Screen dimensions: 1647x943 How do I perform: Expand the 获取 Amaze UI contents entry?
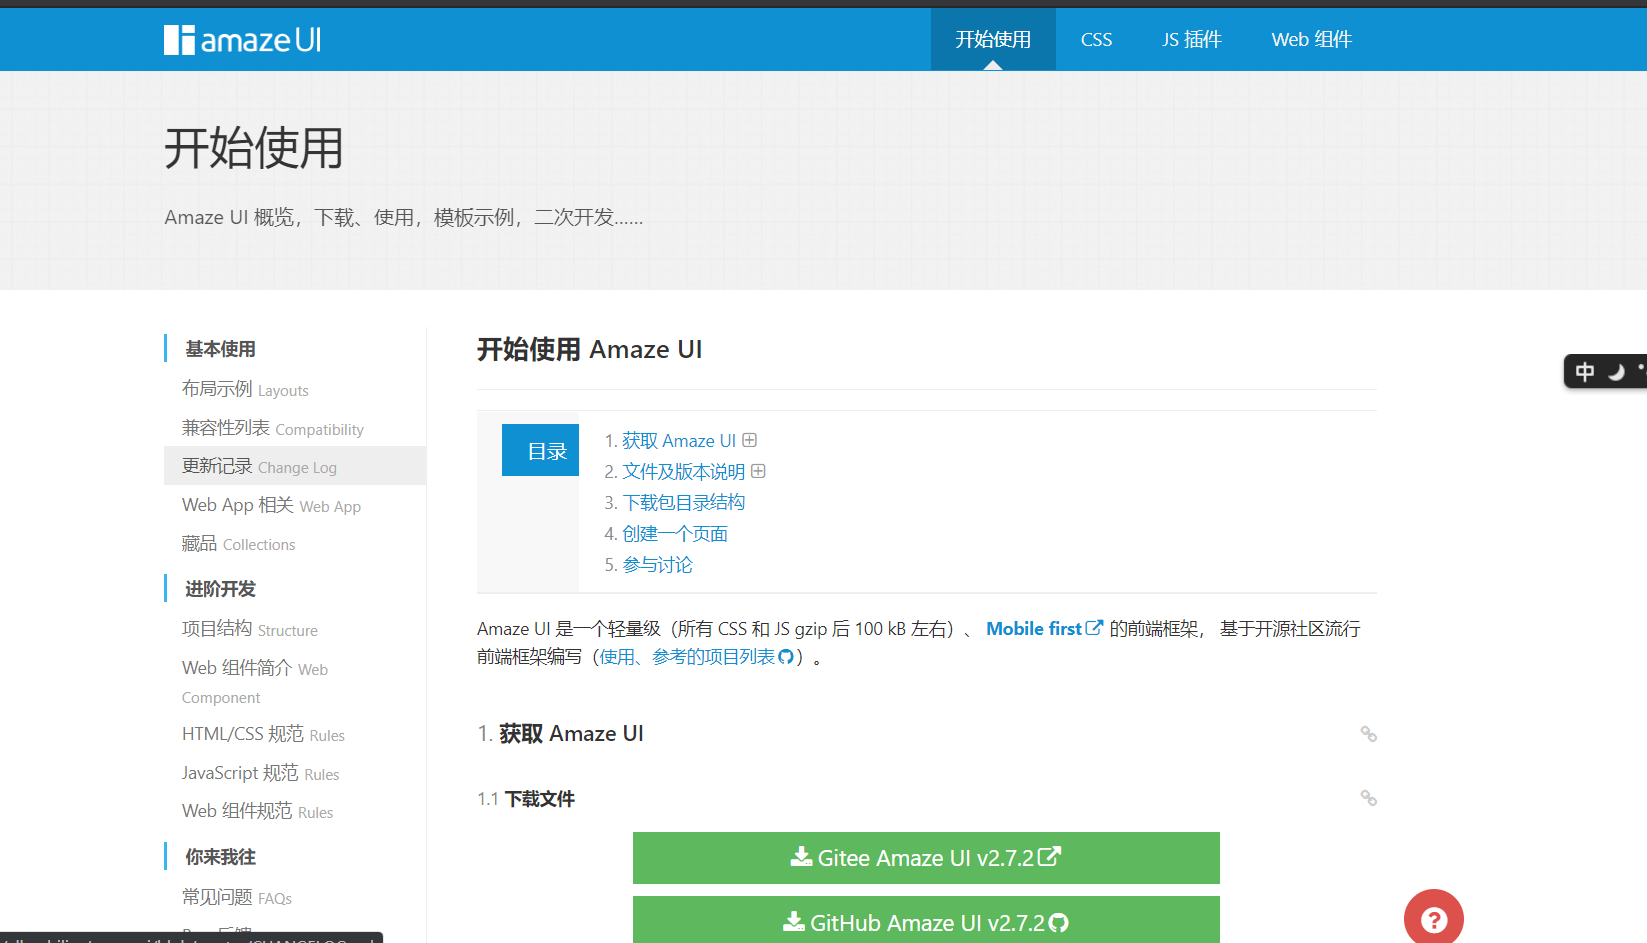click(x=749, y=440)
